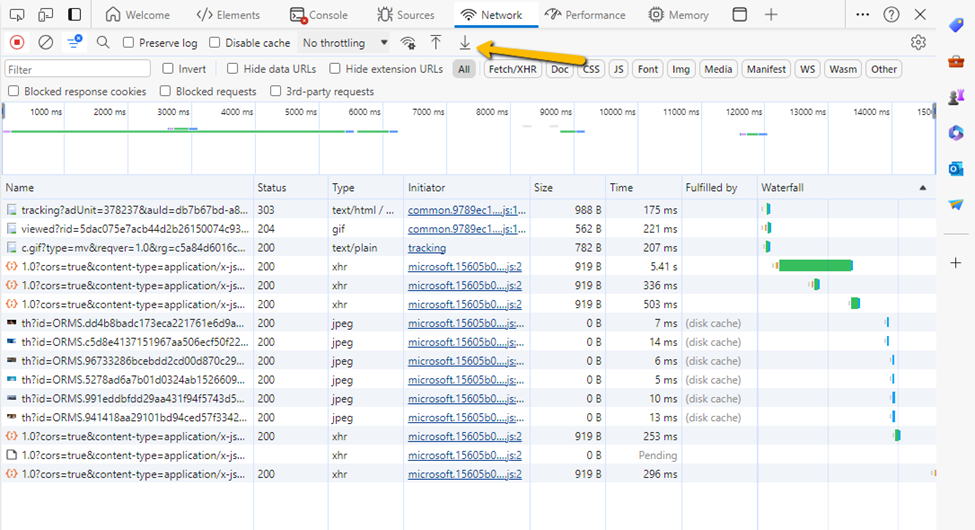Enable the Preserve log checkbox
Screen dimensions: 975x530
[129, 43]
